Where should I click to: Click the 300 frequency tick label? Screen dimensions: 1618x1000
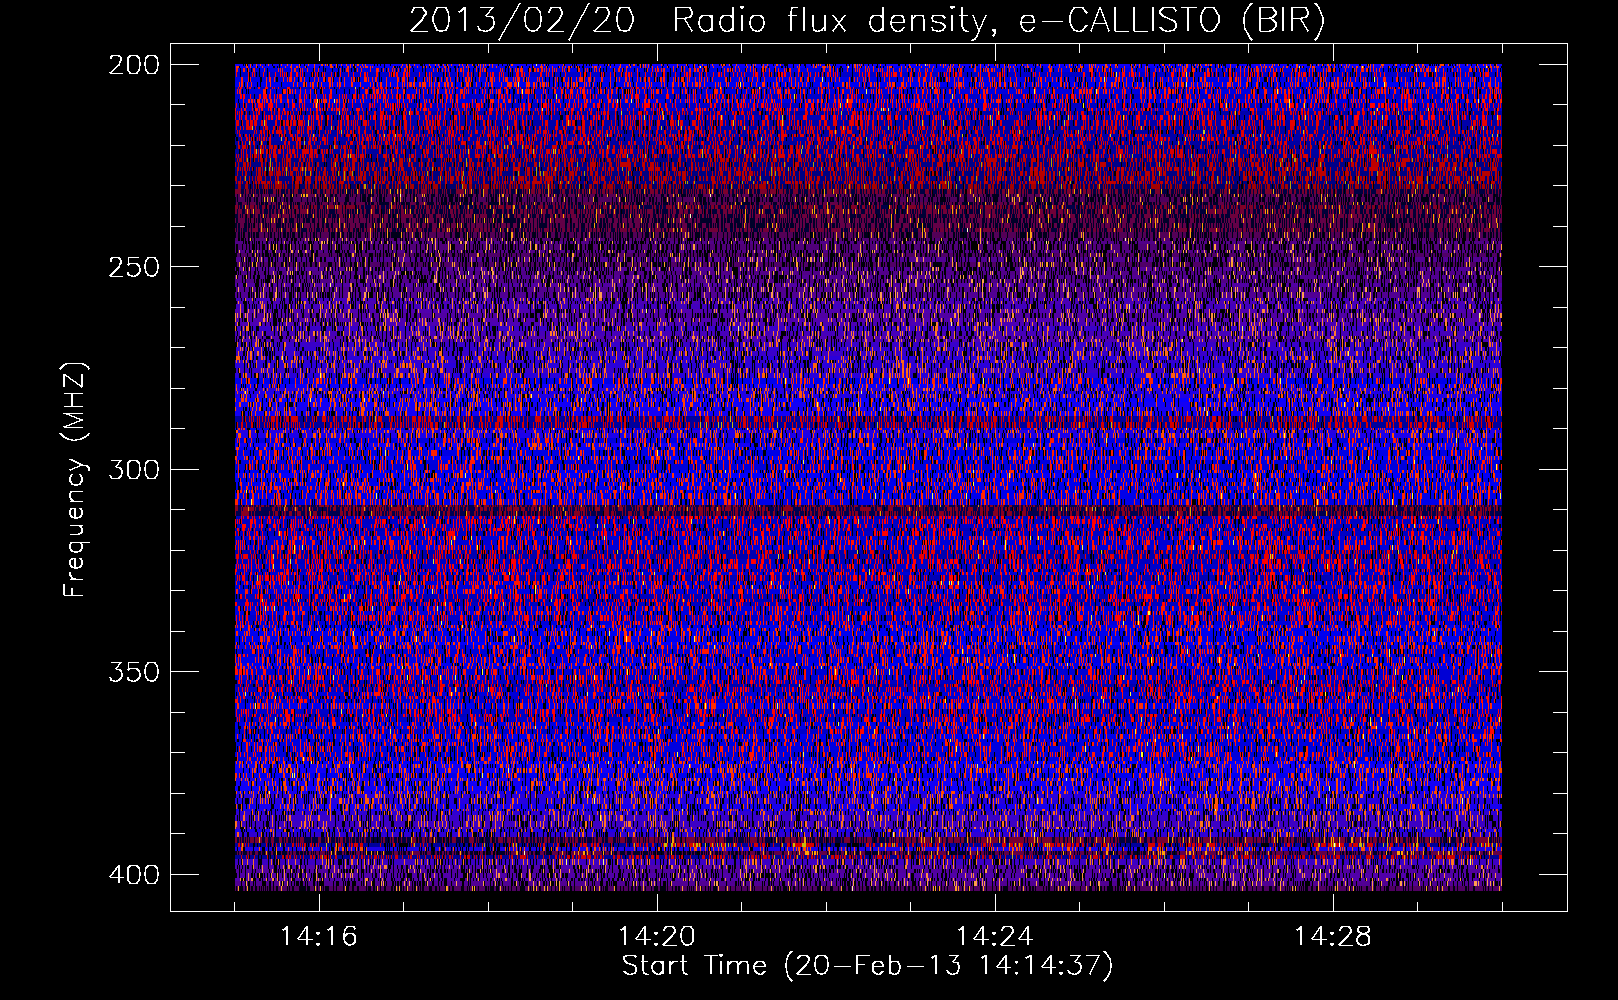[133, 470]
